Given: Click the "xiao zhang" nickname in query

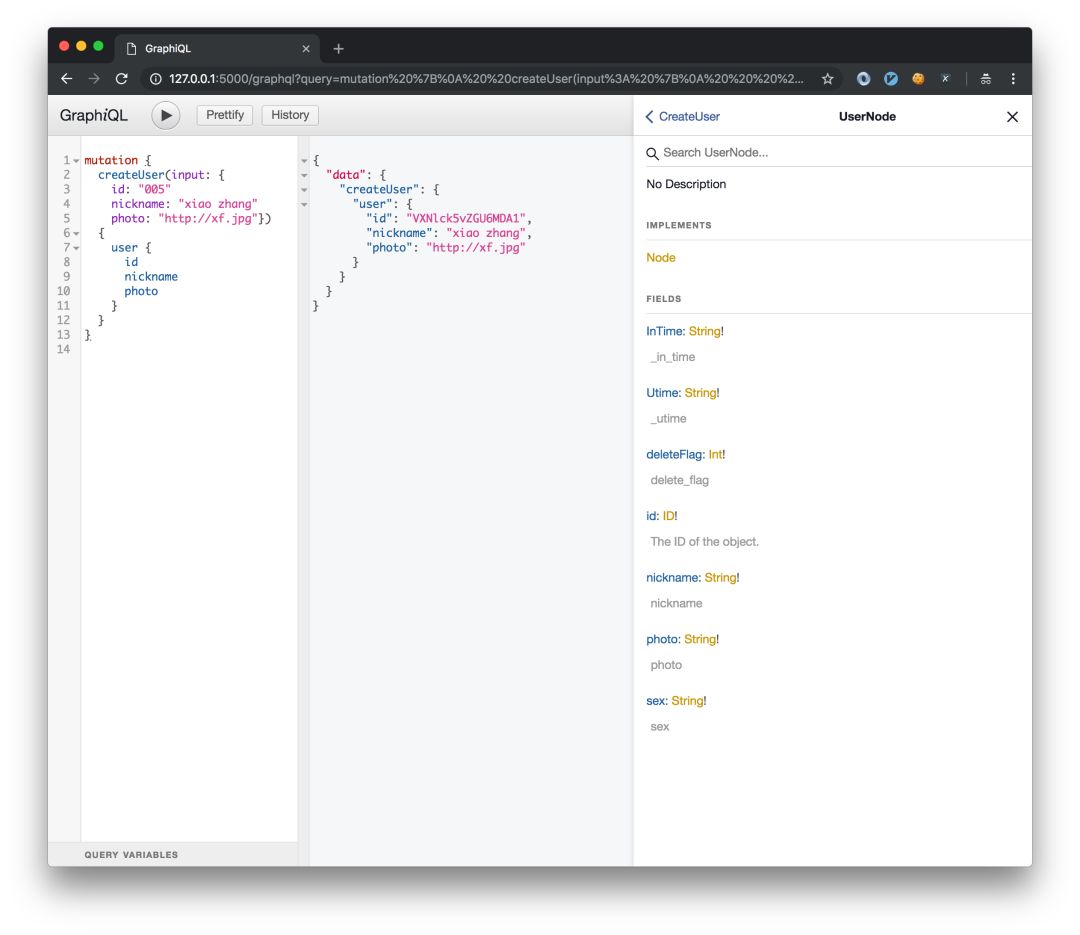Looking at the screenshot, I should [x=218, y=204].
